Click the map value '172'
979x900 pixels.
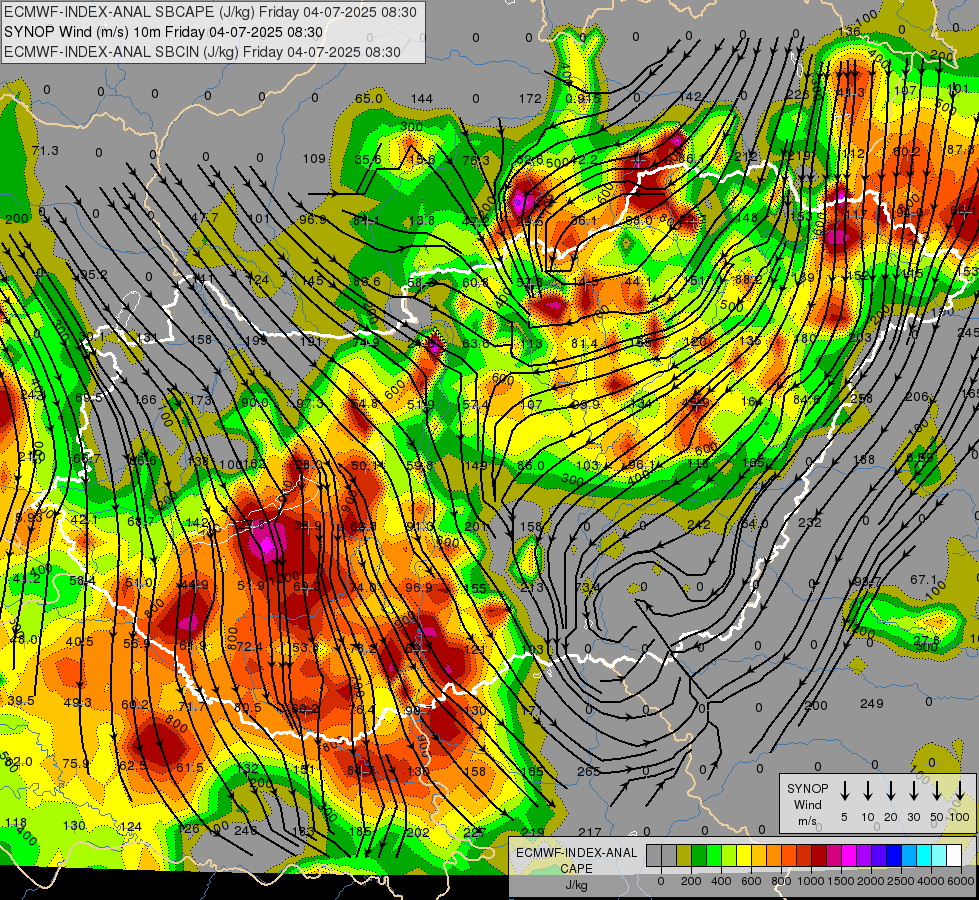click(x=530, y=98)
